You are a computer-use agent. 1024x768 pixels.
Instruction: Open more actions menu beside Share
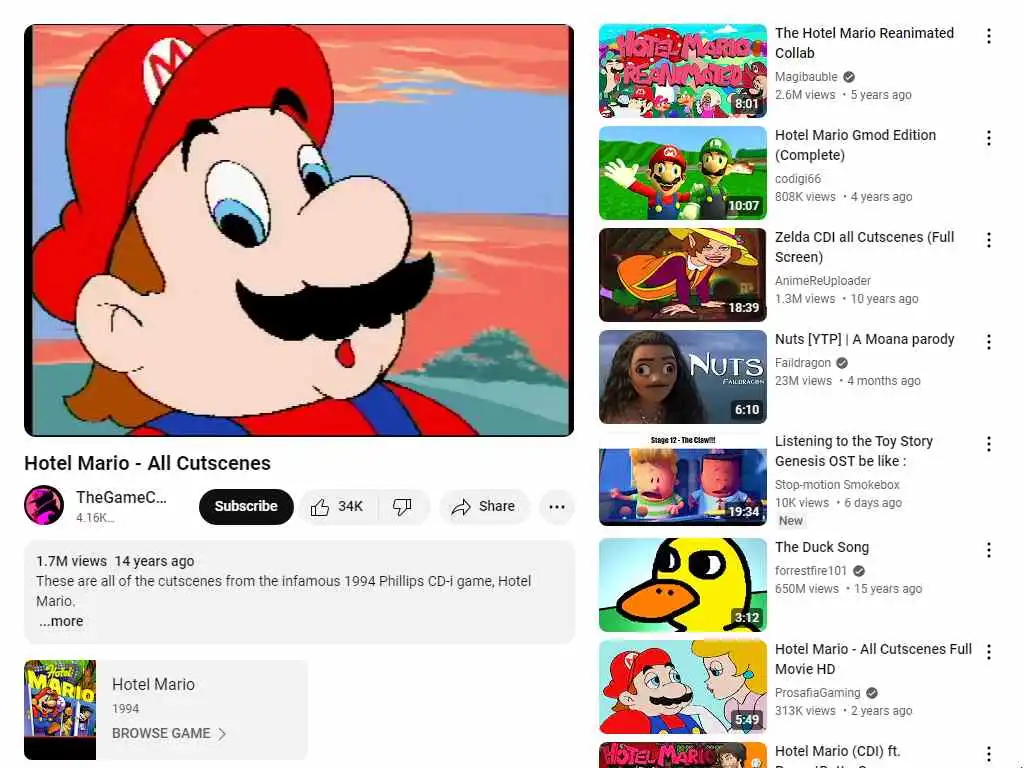[x=556, y=507]
